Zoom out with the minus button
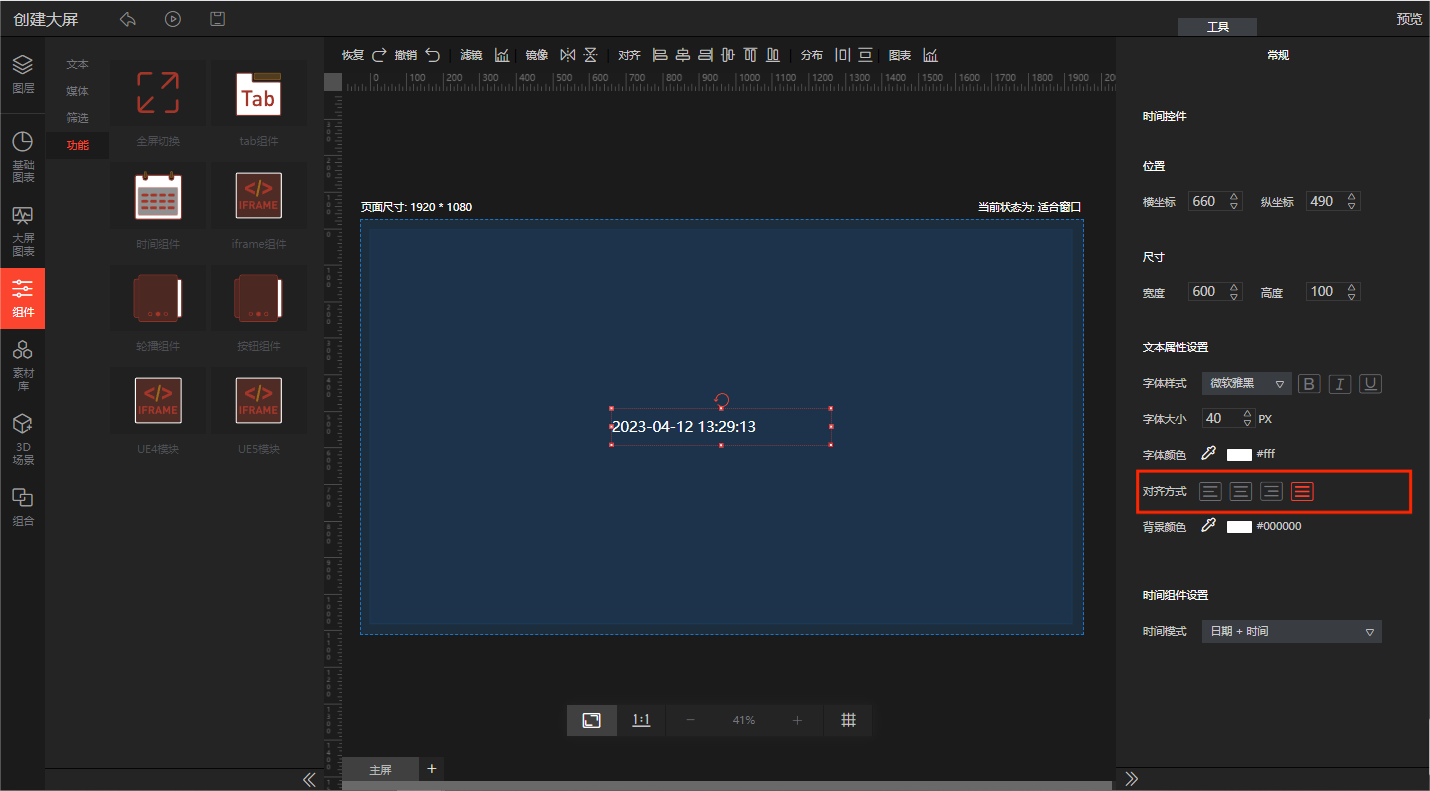The width and height of the screenshot is (1430, 791). coord(690,720)
